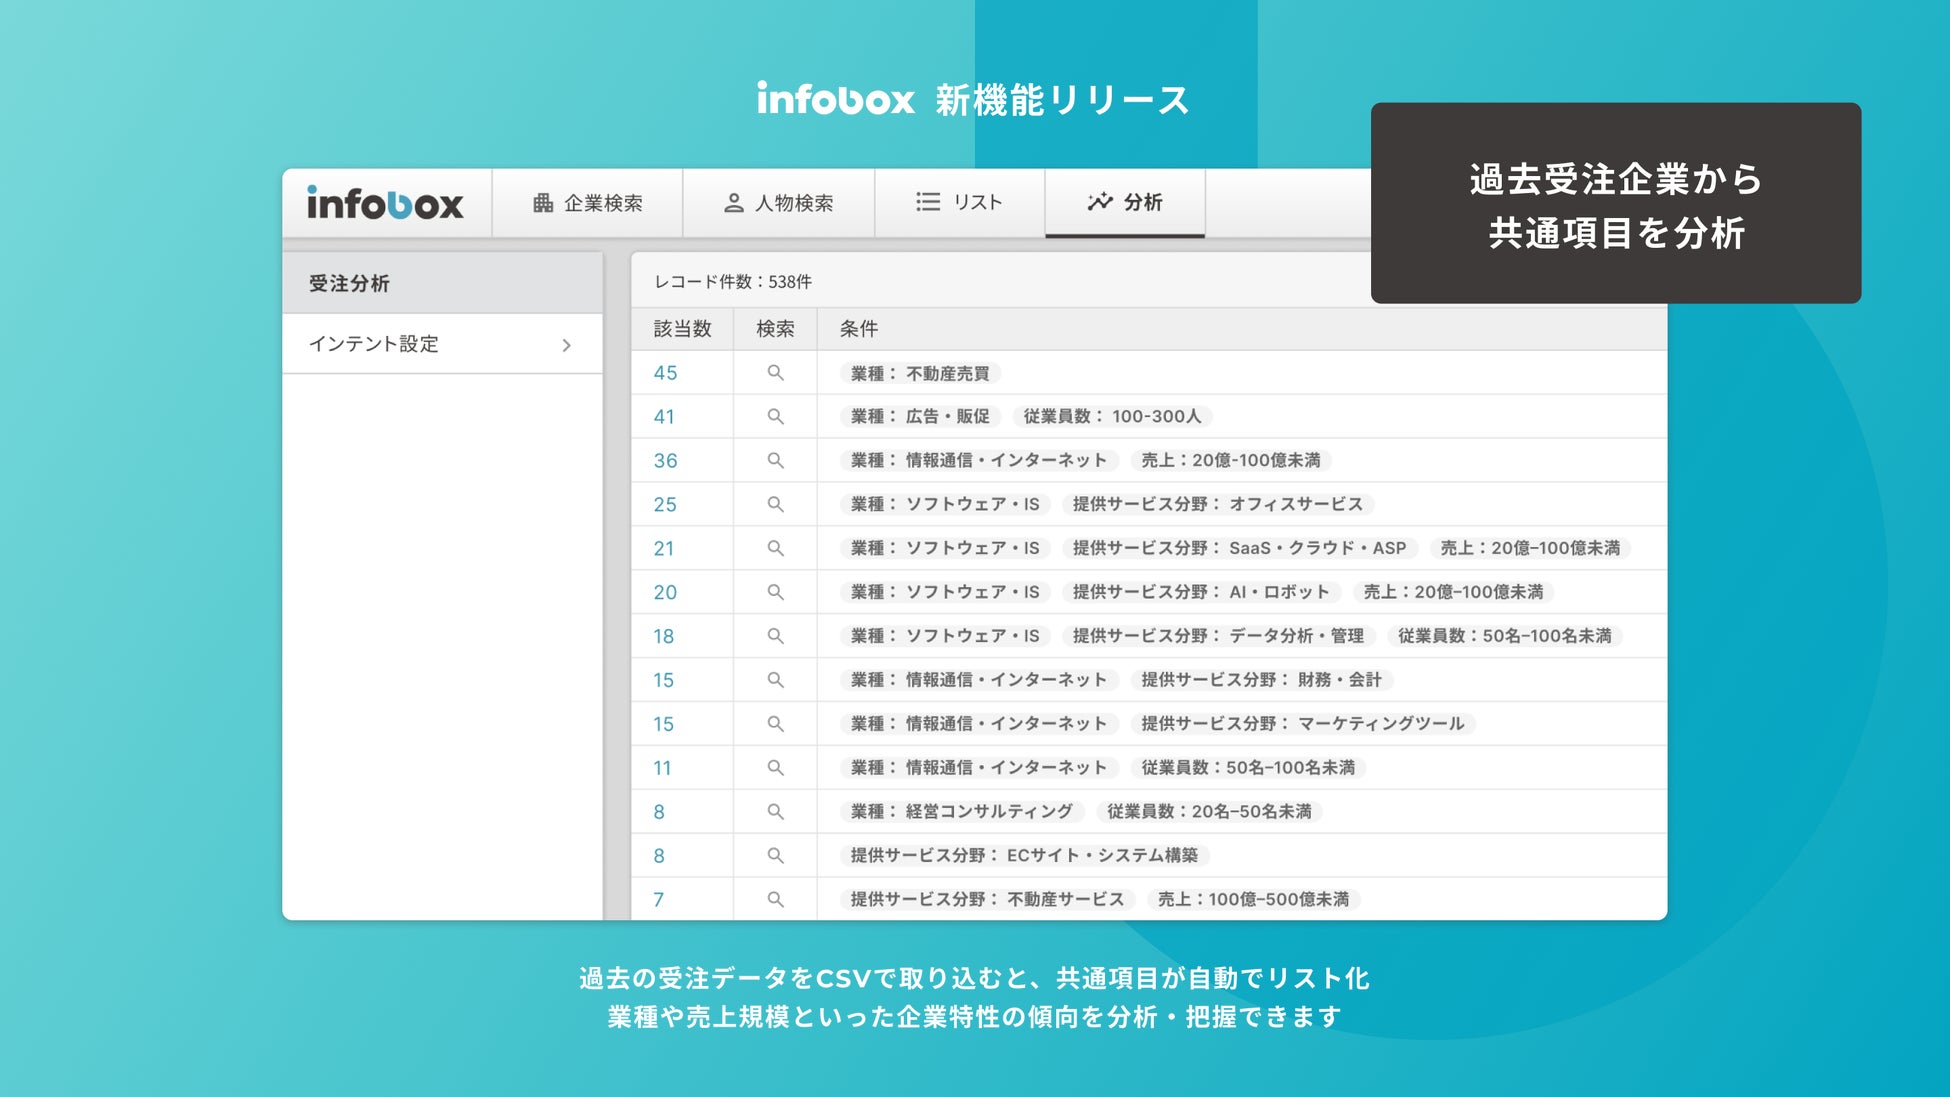Click the 業種: 広告・販促 tag
Image resolution: width=1950 pixels, height=1097 pixels.
tap(919, 416)
